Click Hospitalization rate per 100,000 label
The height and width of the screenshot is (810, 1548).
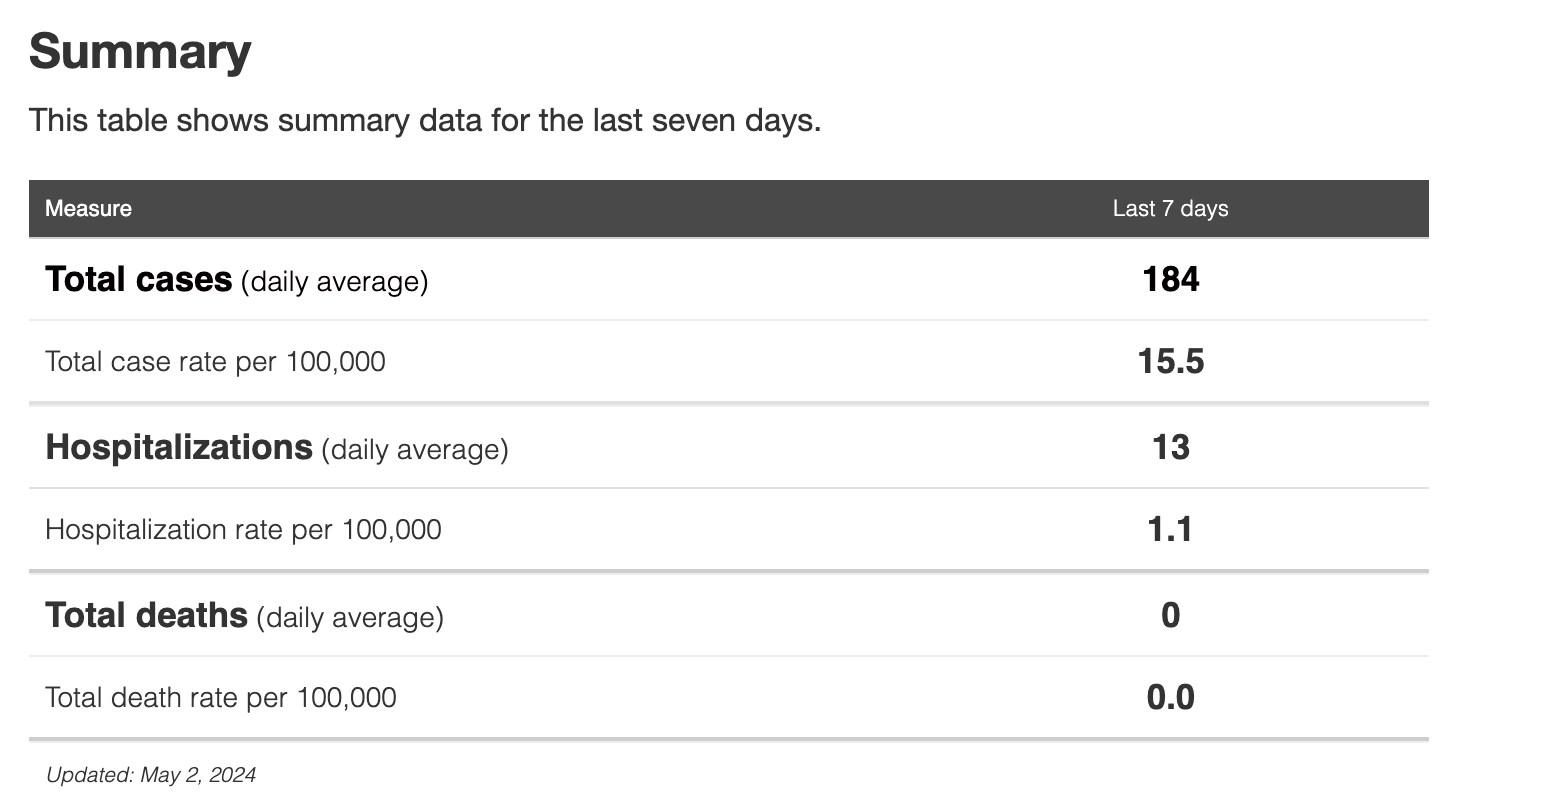tap(243, 529)
